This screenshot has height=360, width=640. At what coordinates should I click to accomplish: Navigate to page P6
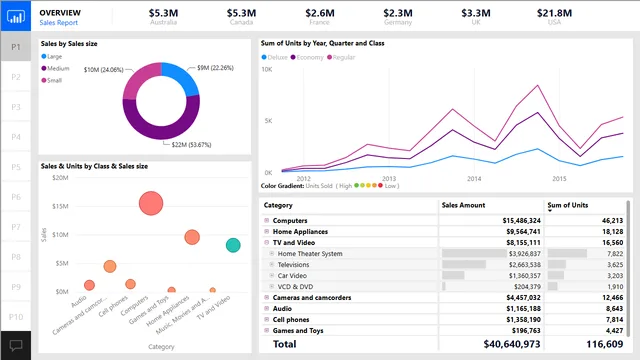(16, 197)
